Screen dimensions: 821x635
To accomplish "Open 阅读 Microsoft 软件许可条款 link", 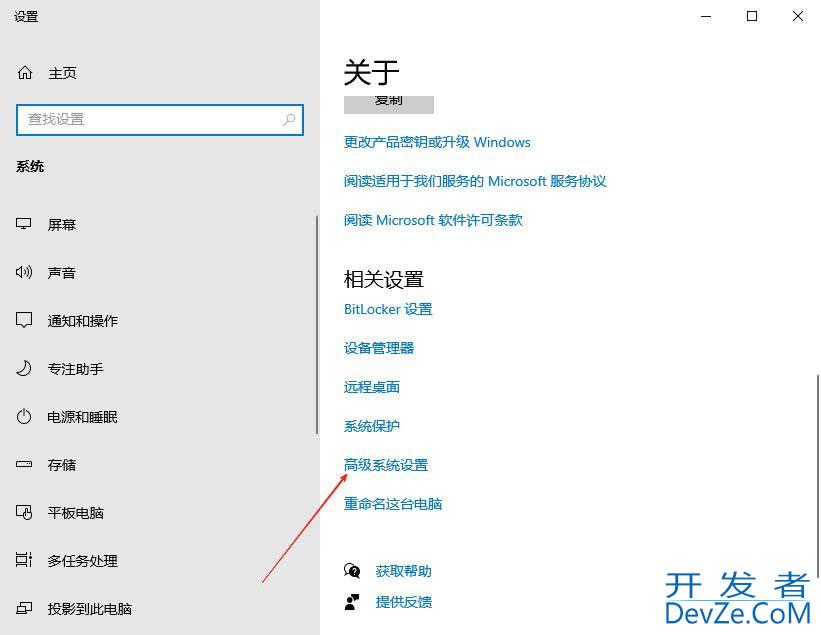I will (x=433, y=220).
